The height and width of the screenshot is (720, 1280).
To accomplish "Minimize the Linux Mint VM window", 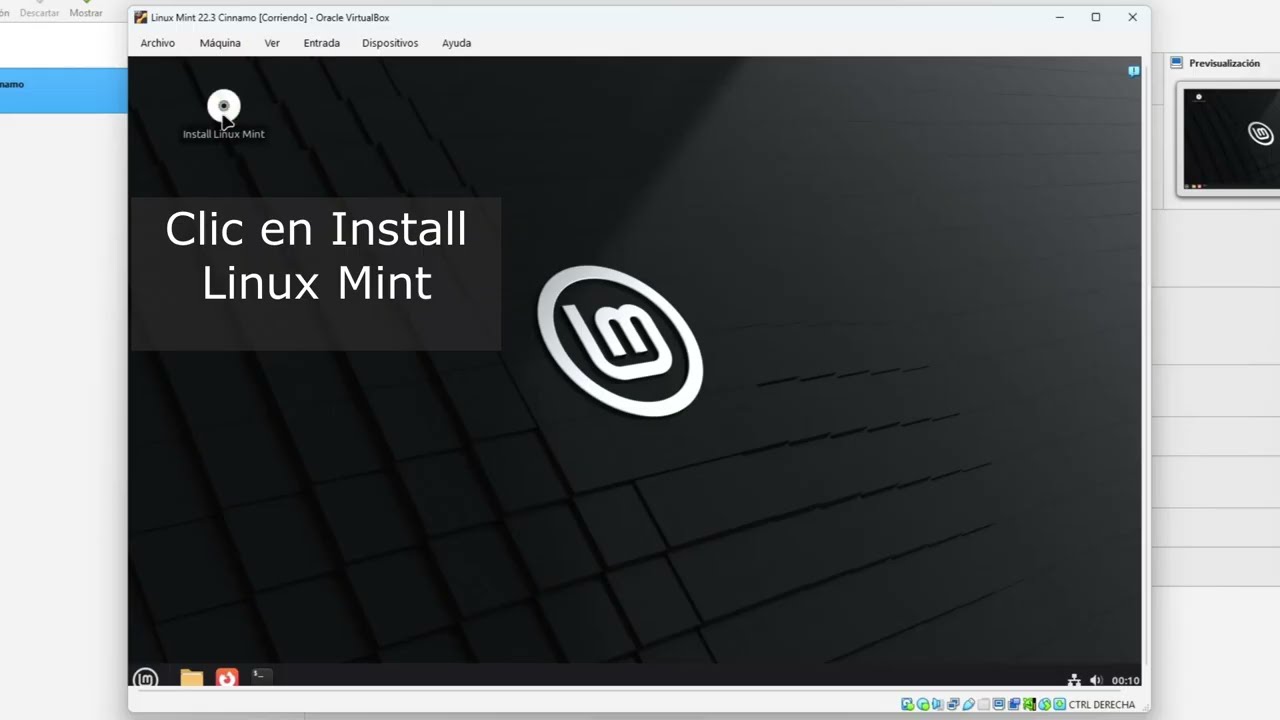I will click(x=1060, y=17).
